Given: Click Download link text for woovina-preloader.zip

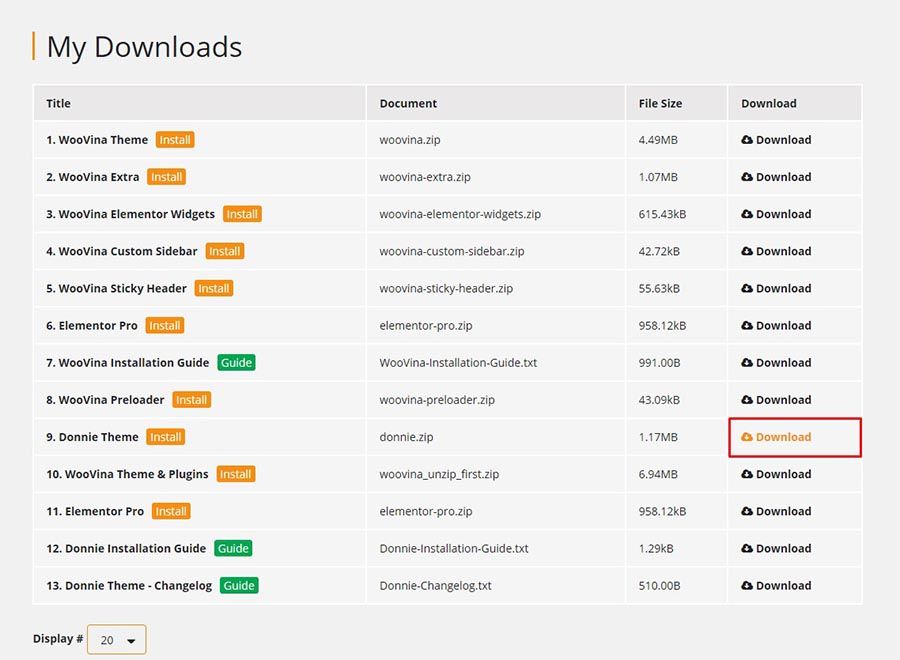Looking at the screenshot, I should tap(783, 399).
